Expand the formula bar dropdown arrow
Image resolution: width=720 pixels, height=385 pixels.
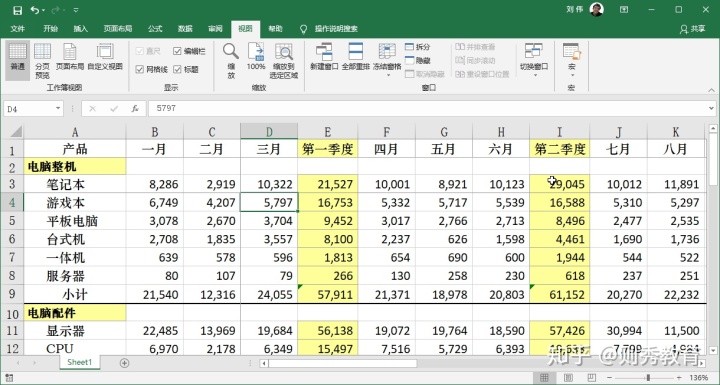click(x=711, y=109)
